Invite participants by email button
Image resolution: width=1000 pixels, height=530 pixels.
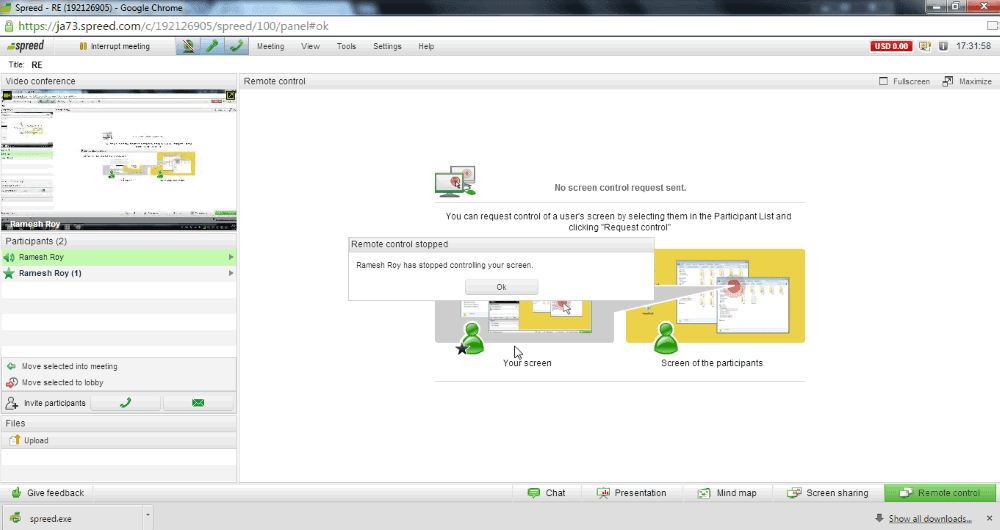pos(198,402)
